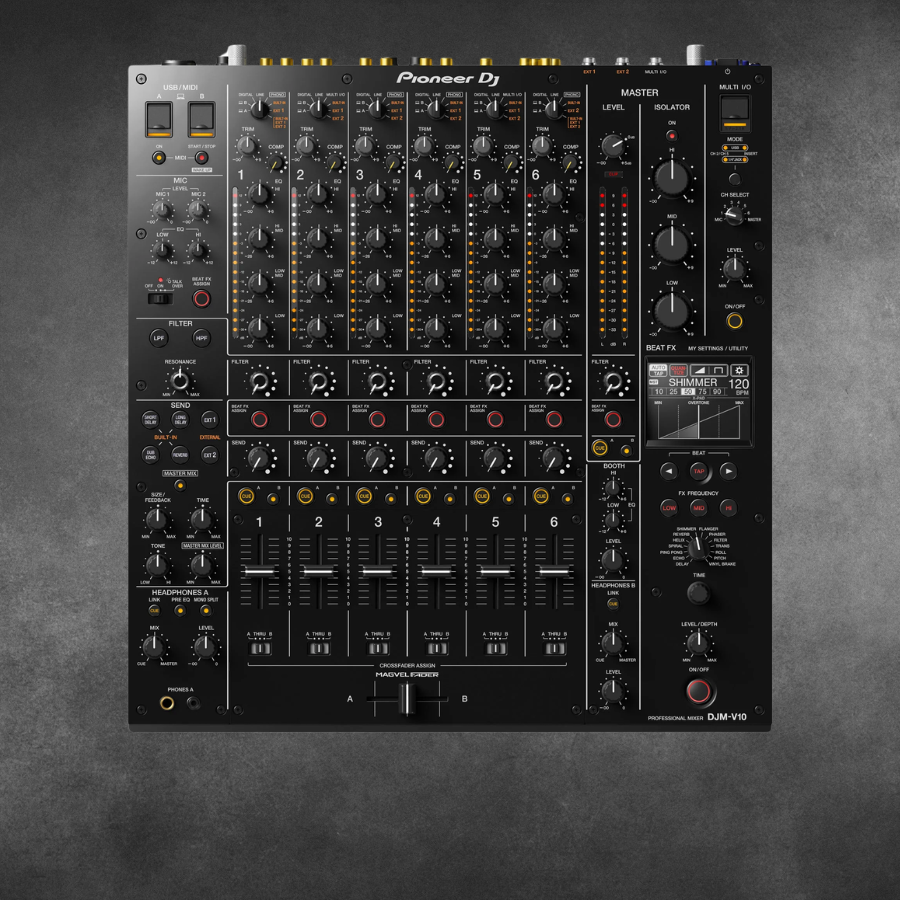Toggle Headphones A MONO SPLIT button
900x900 pixels.
coord(205,610)
